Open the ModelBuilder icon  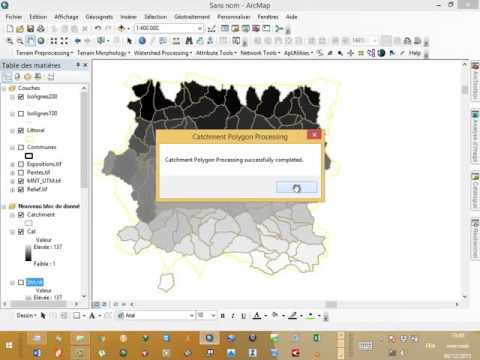[279, 29]
